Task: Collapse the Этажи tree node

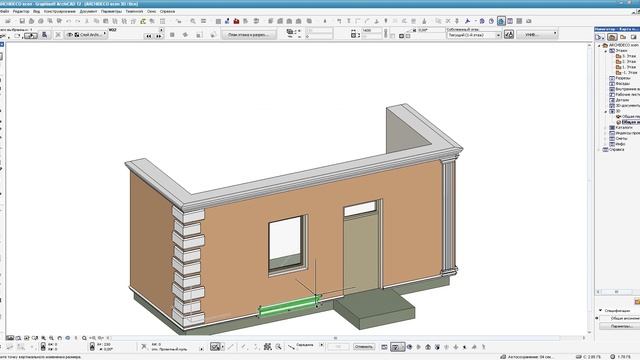Action: (x=606, y=51)
